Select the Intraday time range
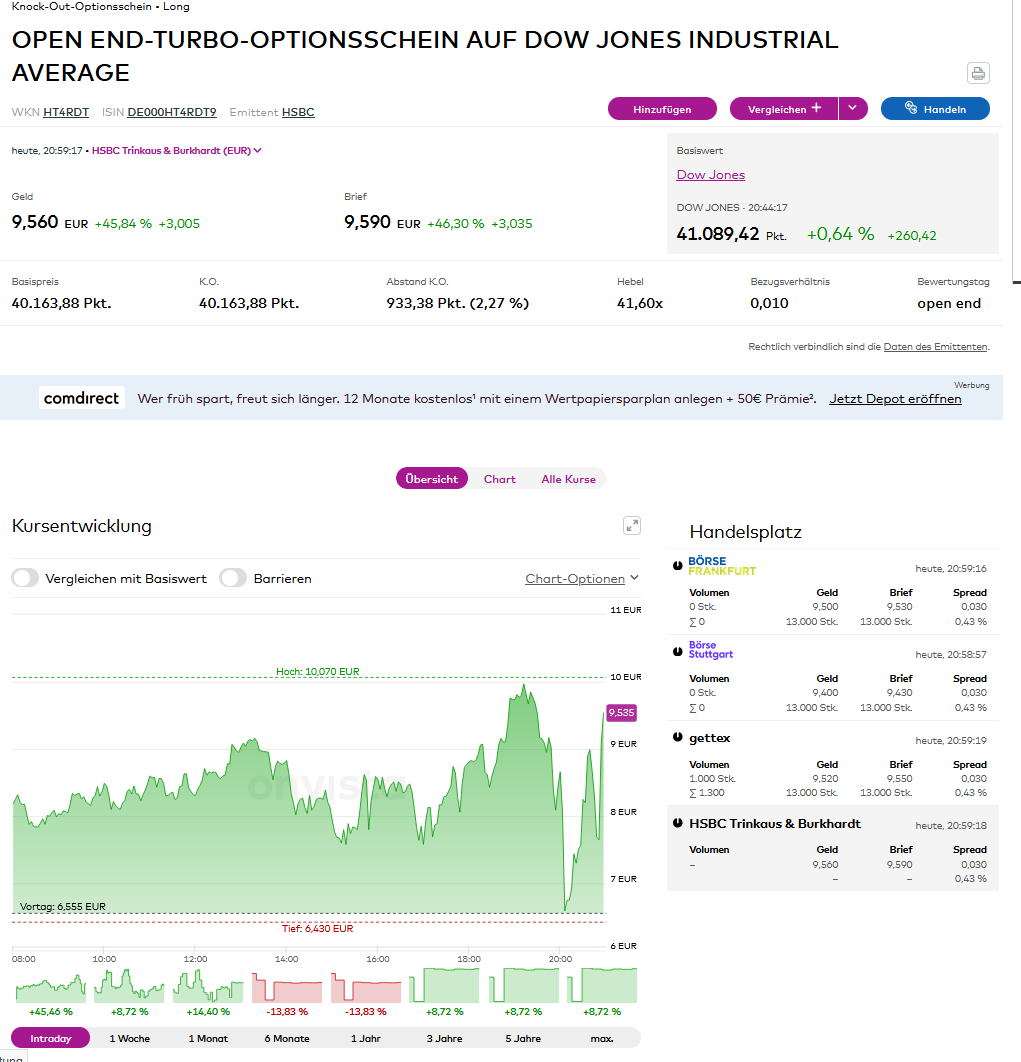This screenshot has width=1021, height=1062. click(x=51, y=1038)
